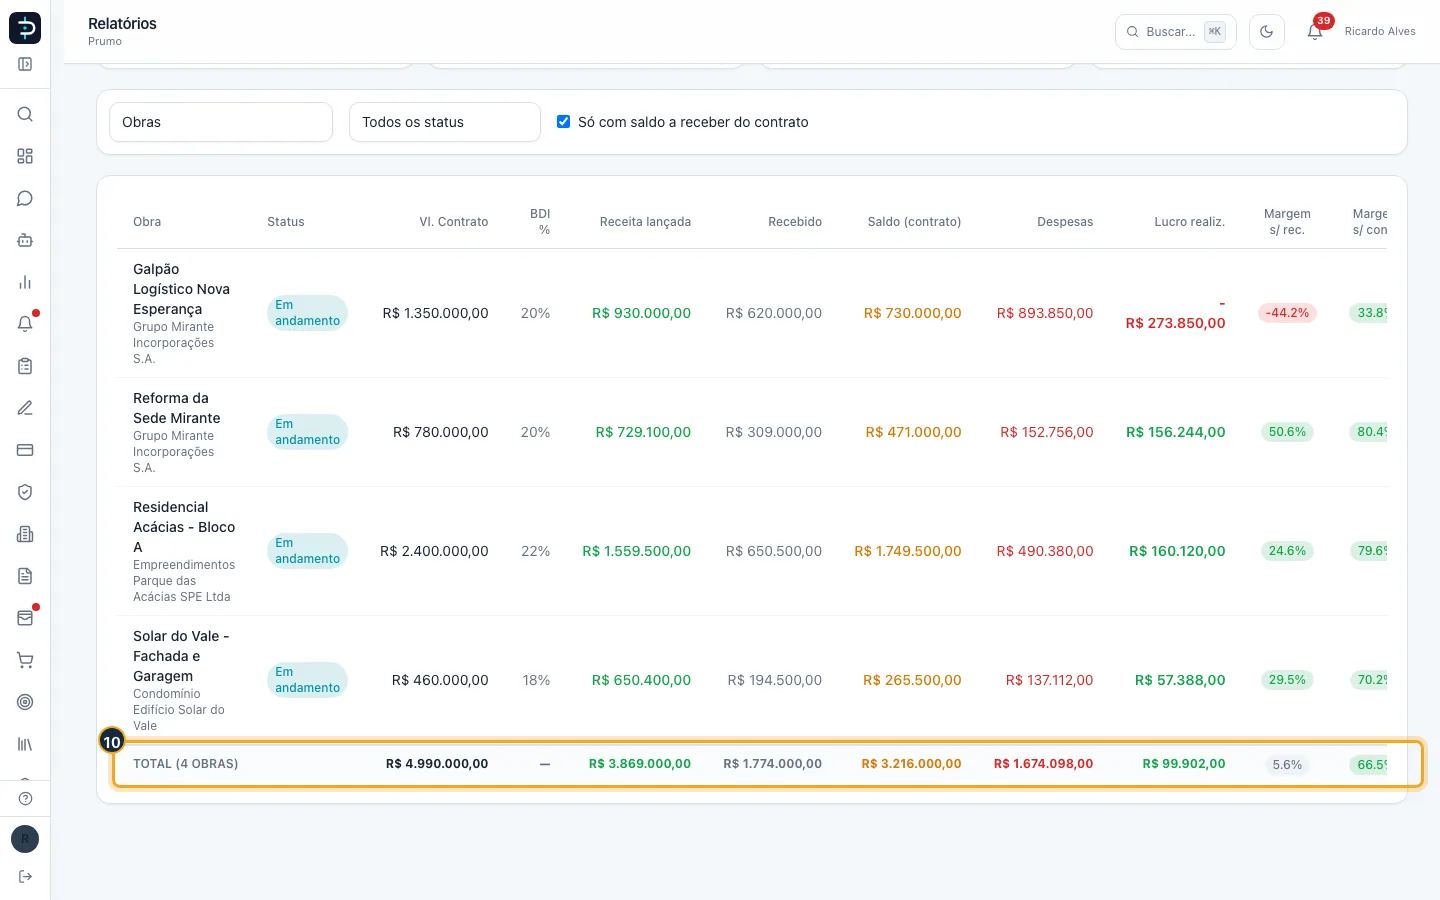Select Solar do Vale - Fachada e Garagem

point(181,656)
